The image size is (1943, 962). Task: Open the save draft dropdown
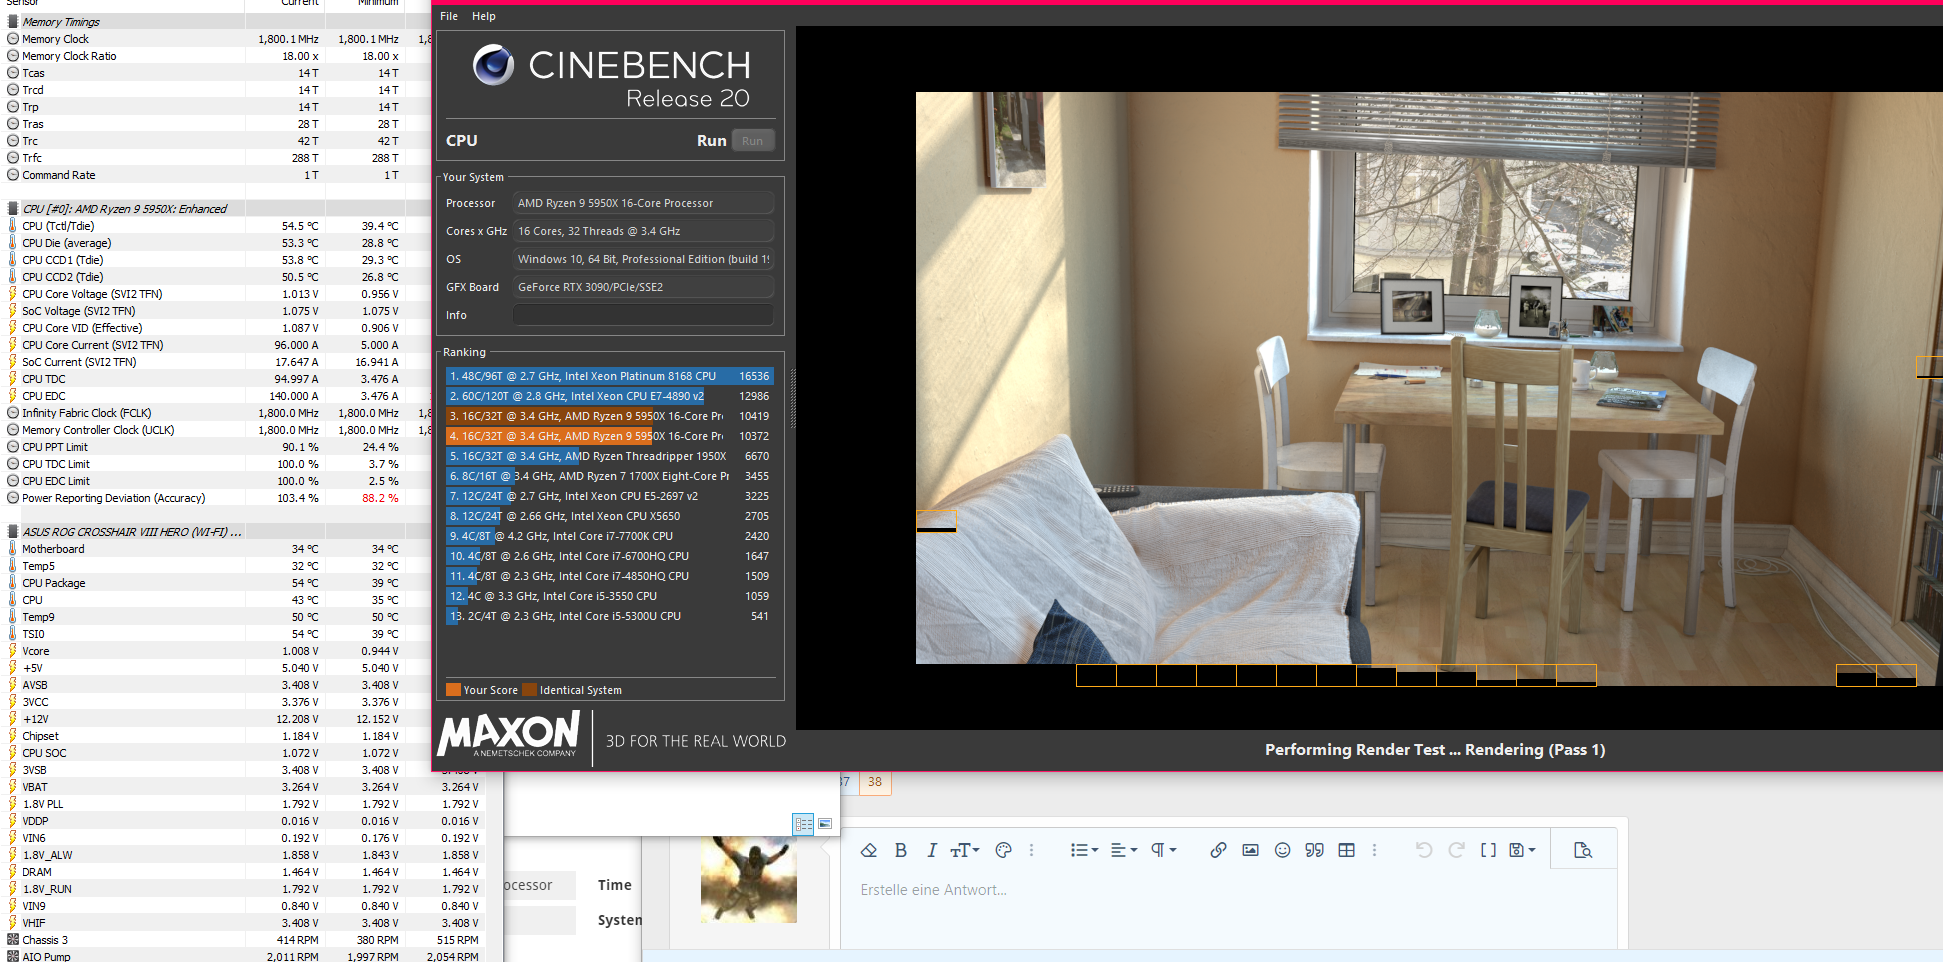[x=1522, y=850]
